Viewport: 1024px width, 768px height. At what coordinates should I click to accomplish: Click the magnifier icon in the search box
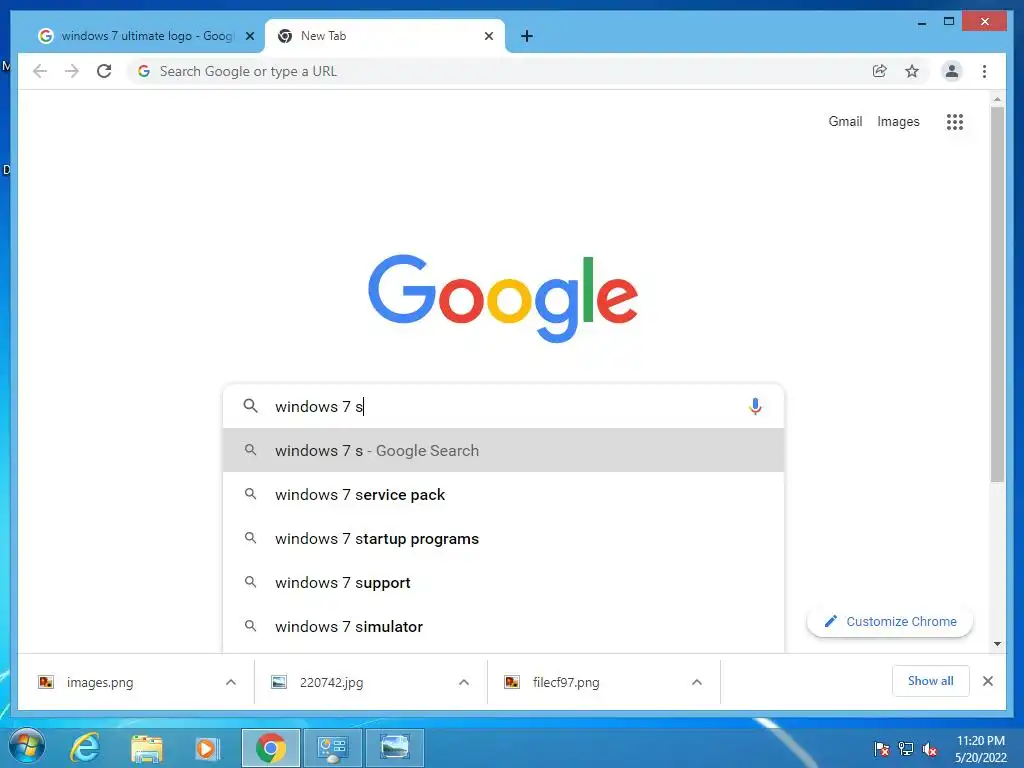[x=250, y=406]
